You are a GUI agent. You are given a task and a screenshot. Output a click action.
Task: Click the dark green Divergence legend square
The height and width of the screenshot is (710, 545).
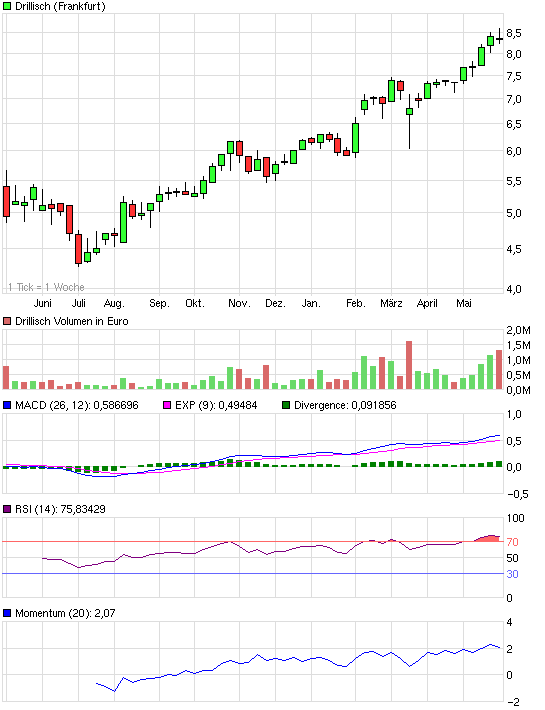(x=286, y=405)
